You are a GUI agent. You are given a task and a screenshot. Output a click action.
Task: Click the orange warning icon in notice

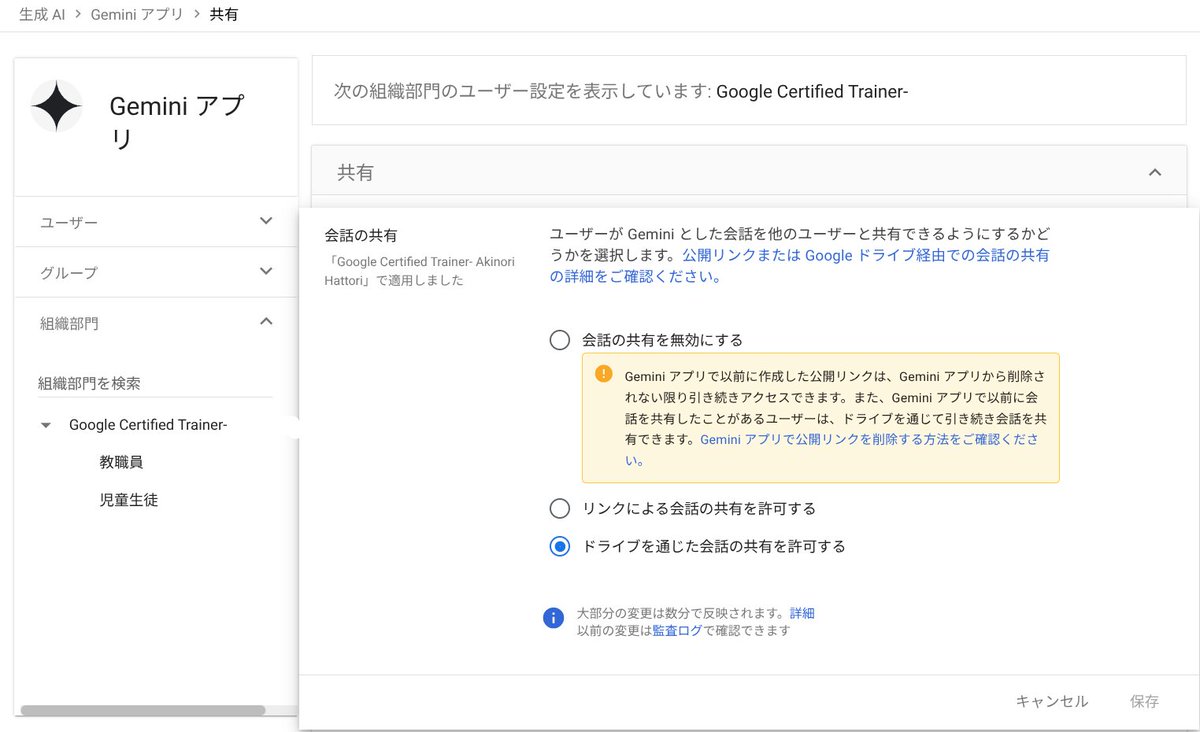click(603, 374)
